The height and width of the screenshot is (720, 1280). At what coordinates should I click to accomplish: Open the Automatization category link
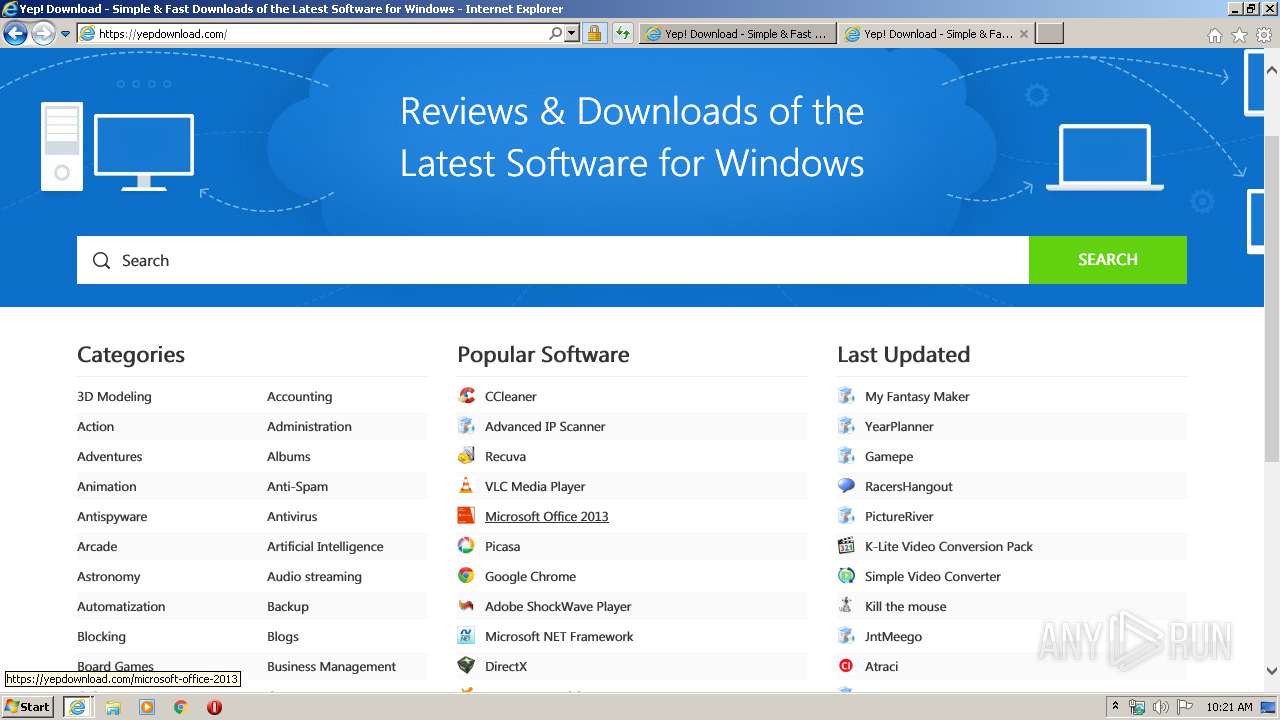tap(121, 606)
